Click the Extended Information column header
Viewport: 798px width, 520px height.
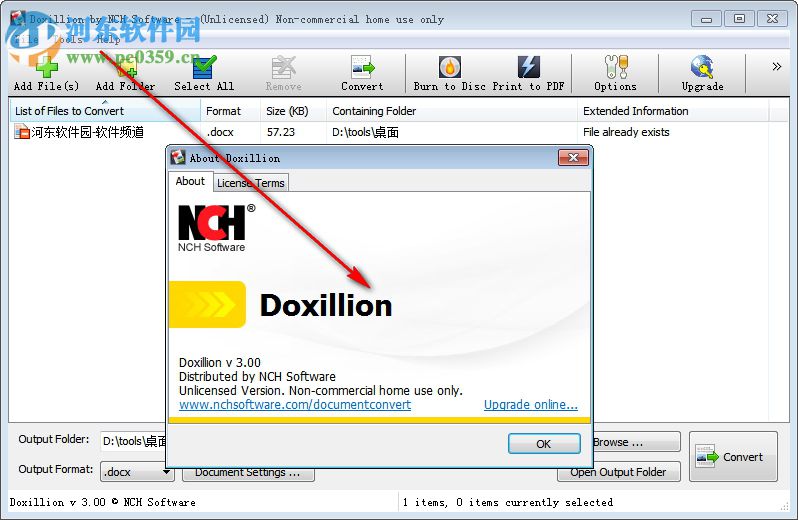[x=673, y=111]
